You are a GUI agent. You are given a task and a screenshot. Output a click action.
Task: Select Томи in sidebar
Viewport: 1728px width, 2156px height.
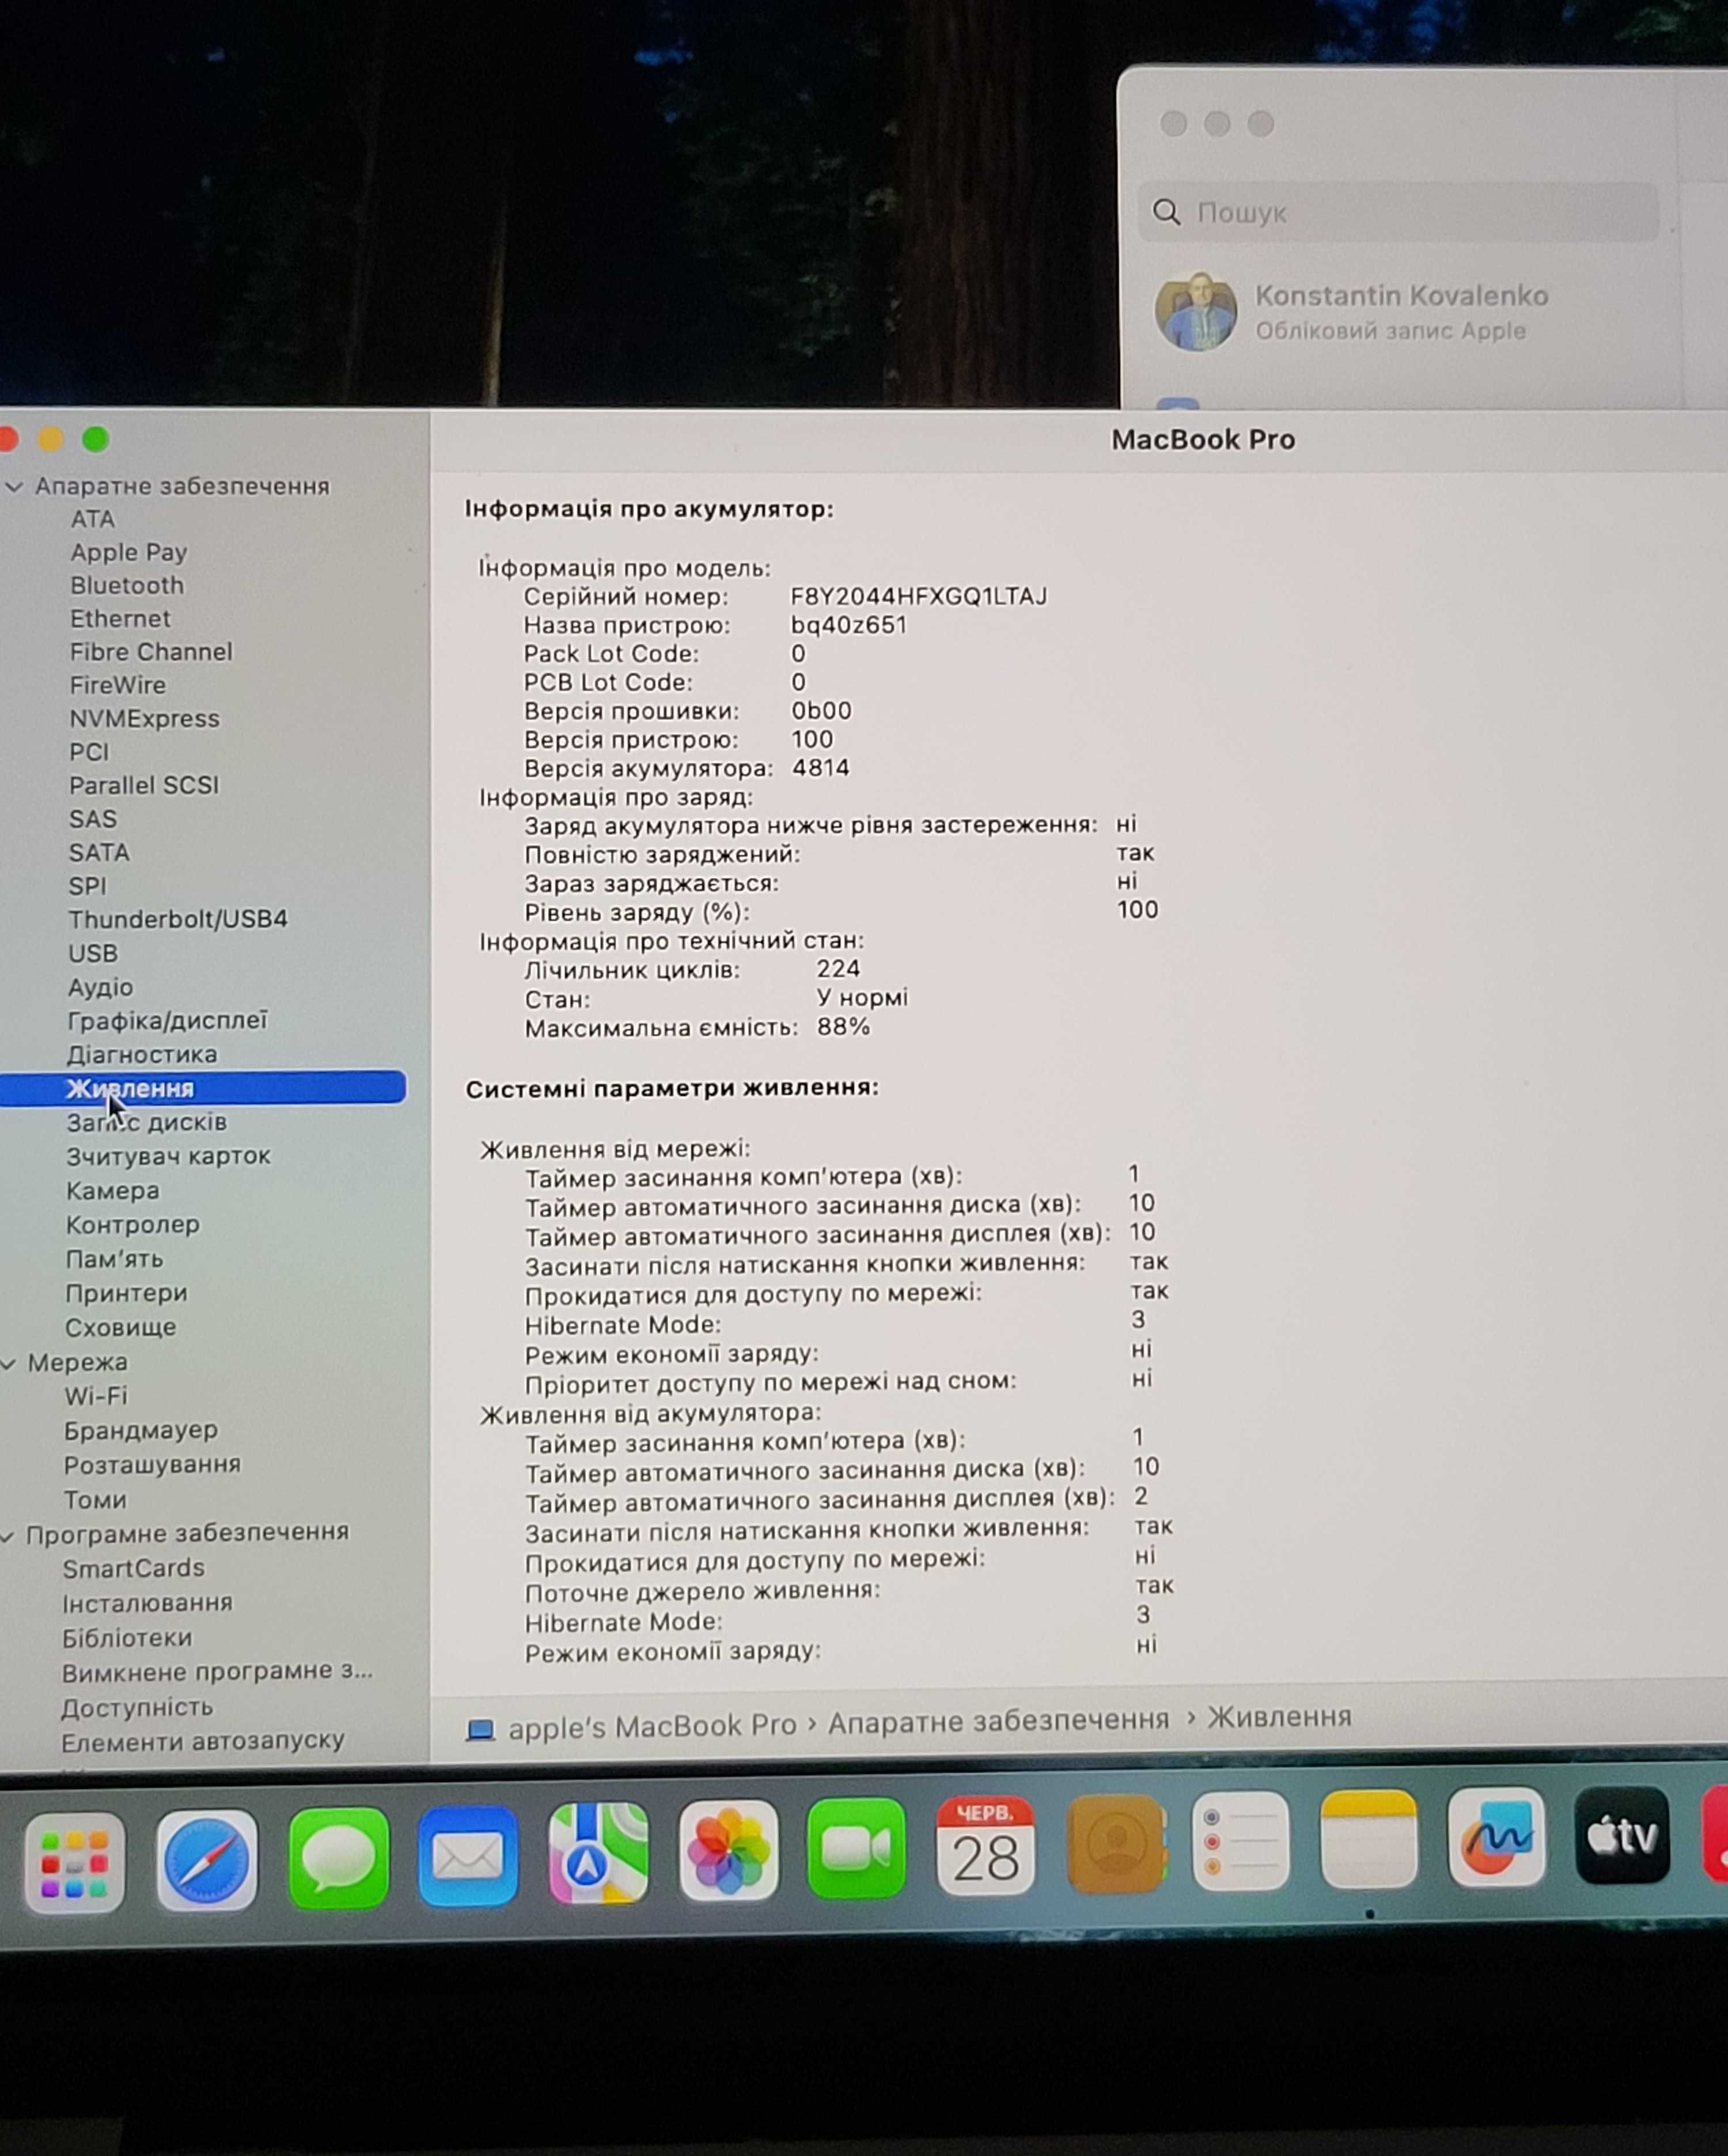coord(95,1500)
